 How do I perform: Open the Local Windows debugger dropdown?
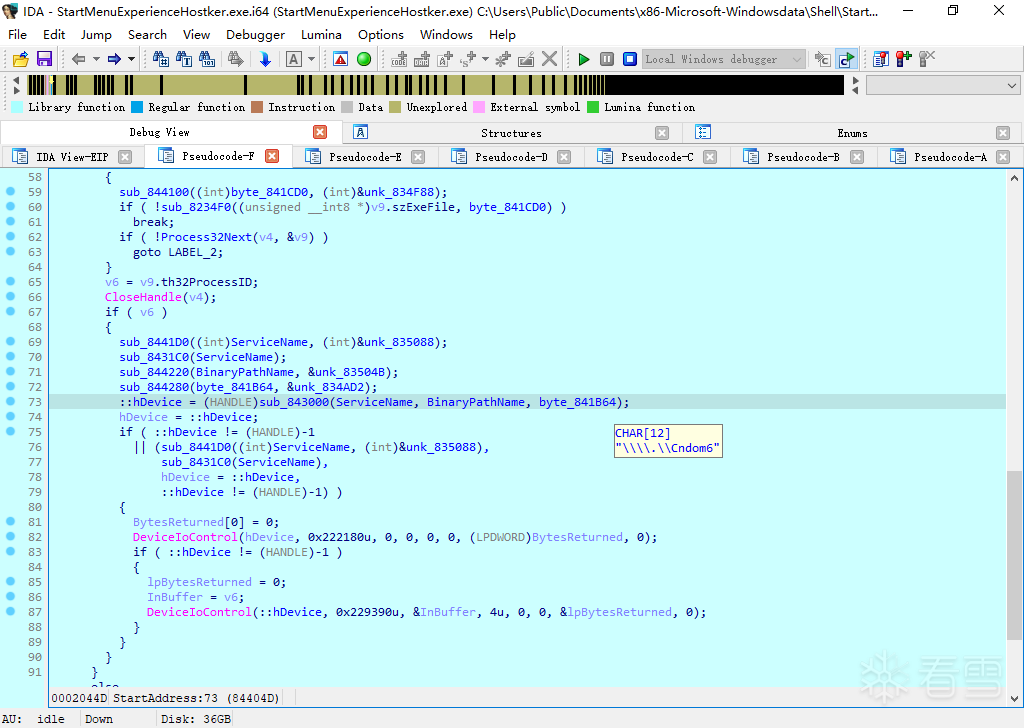pyautogui.click(x=797, y=59)
